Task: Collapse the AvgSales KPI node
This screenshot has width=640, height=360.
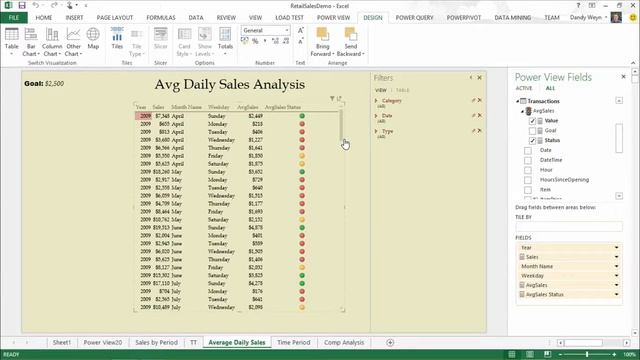Action: (522, 111)
